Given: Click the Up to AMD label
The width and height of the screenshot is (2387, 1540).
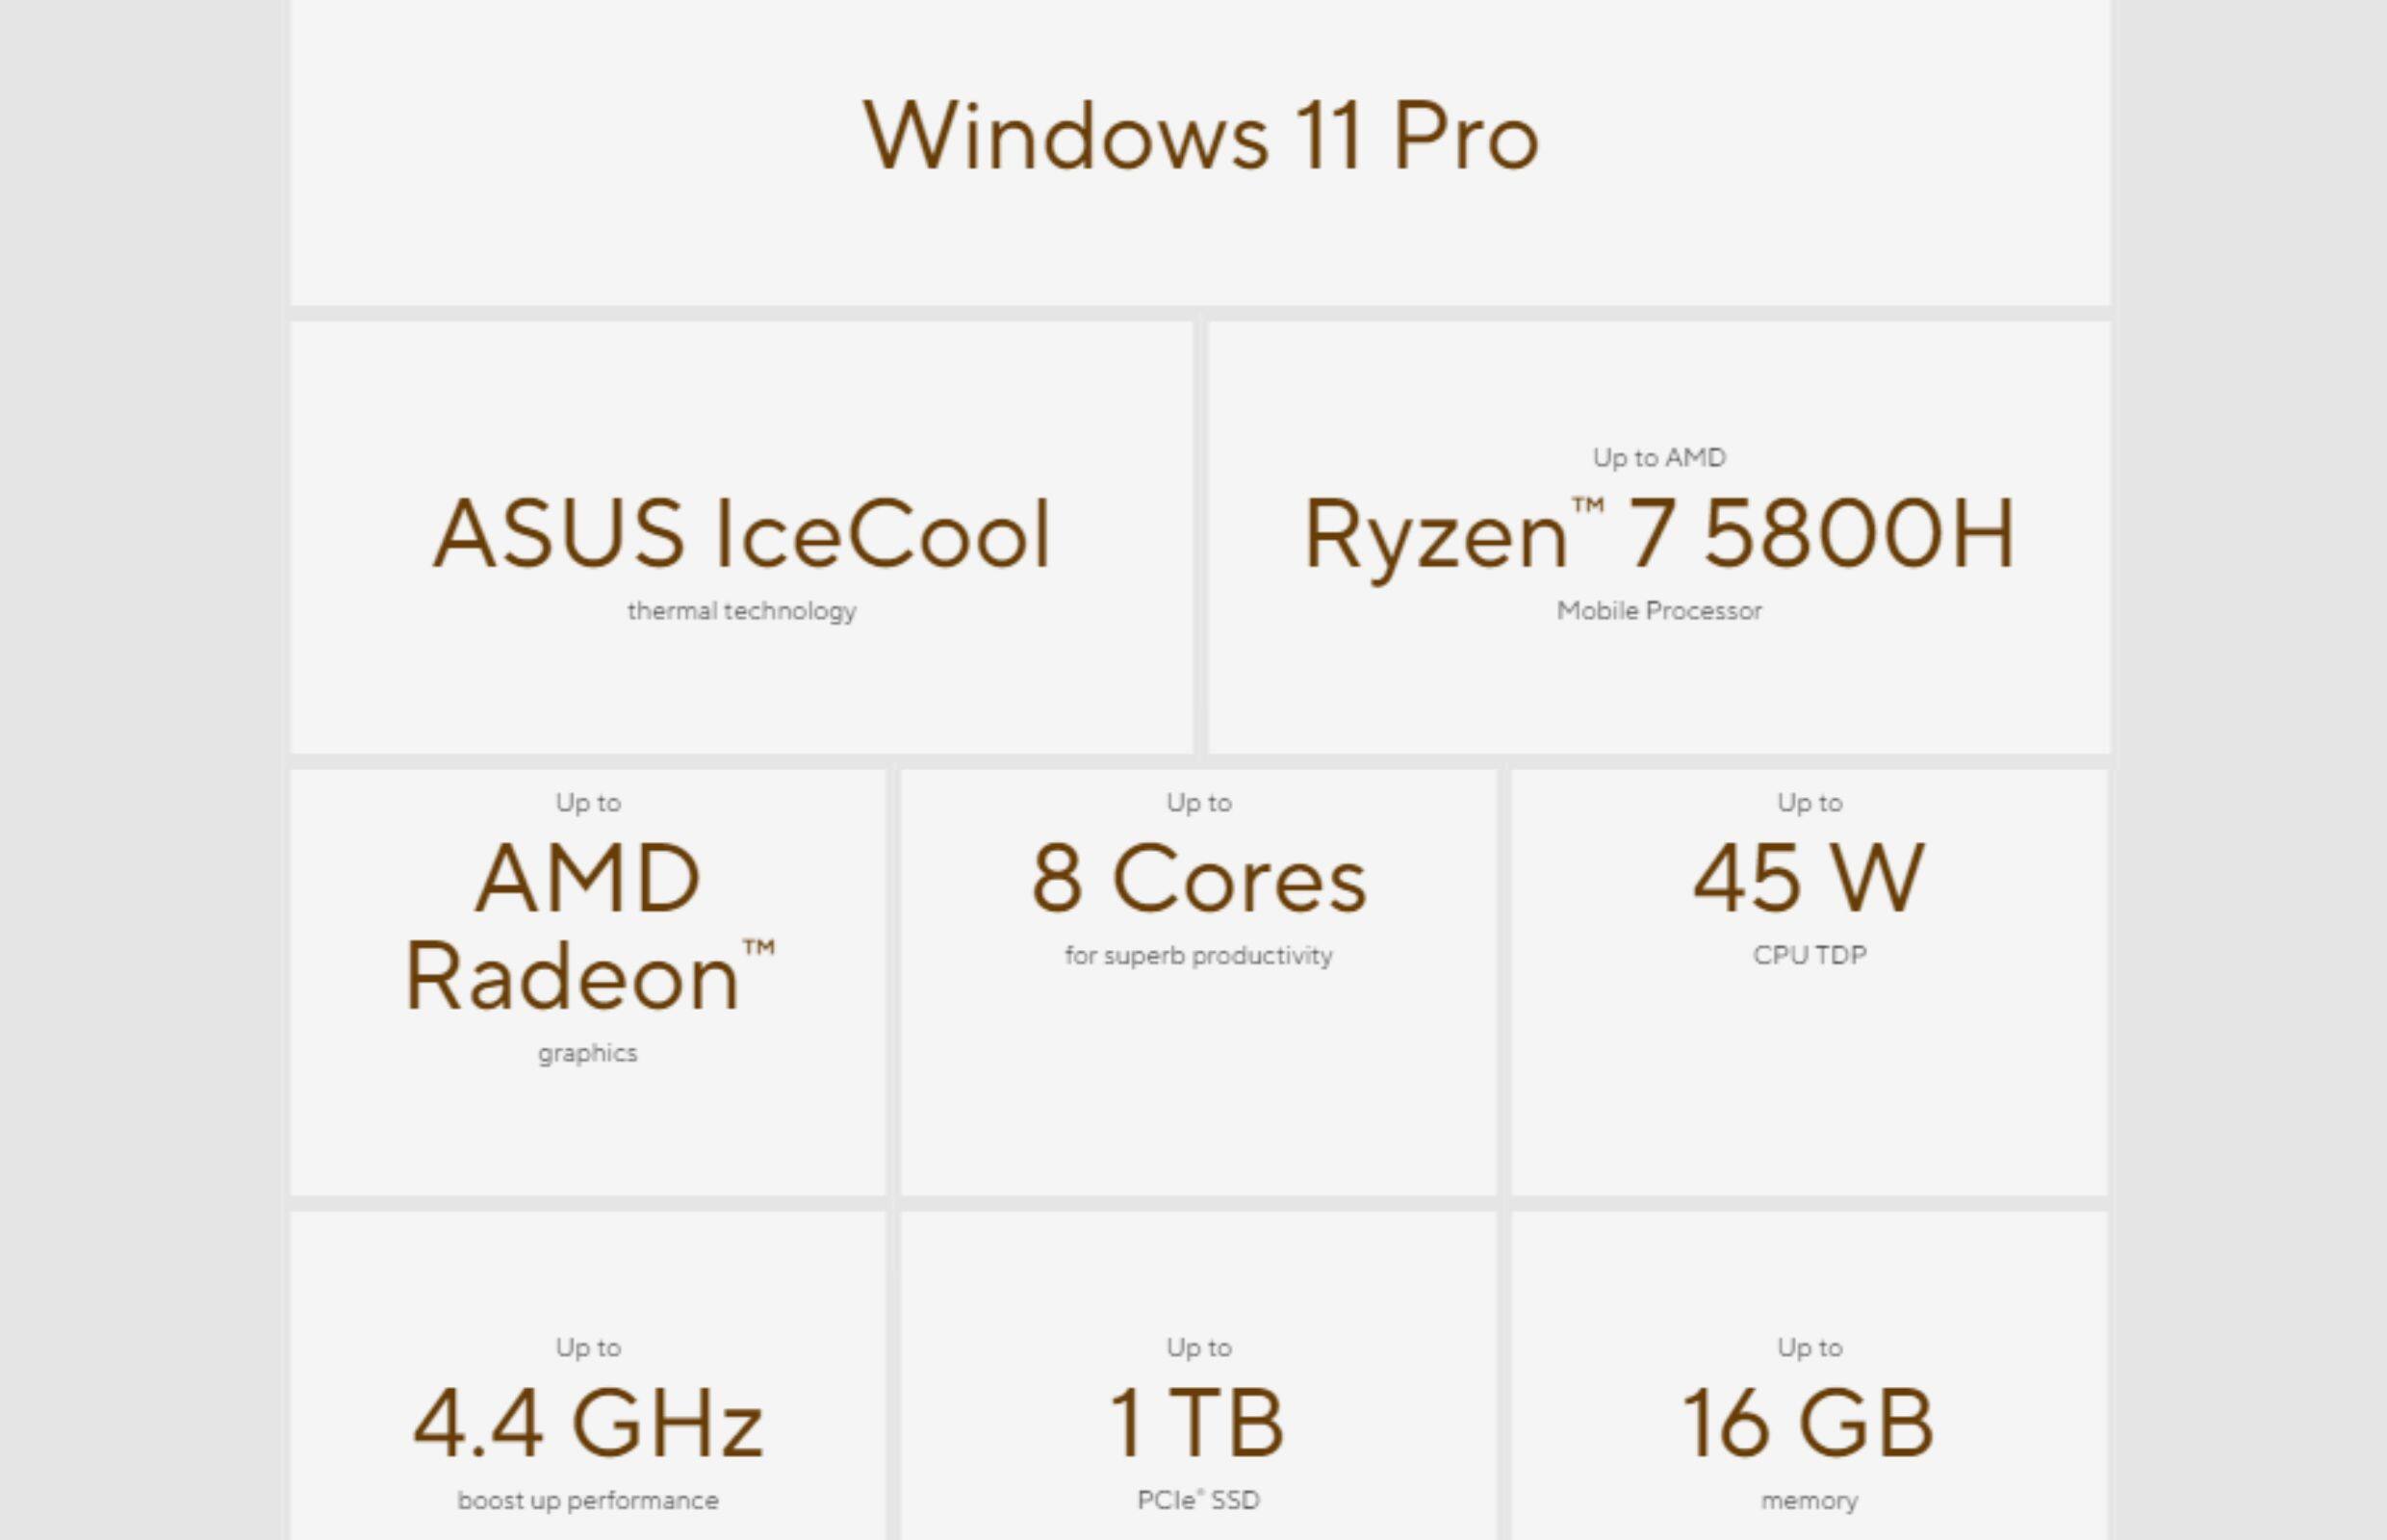Looking at the screenshot, I should [x=1659, y=458].
